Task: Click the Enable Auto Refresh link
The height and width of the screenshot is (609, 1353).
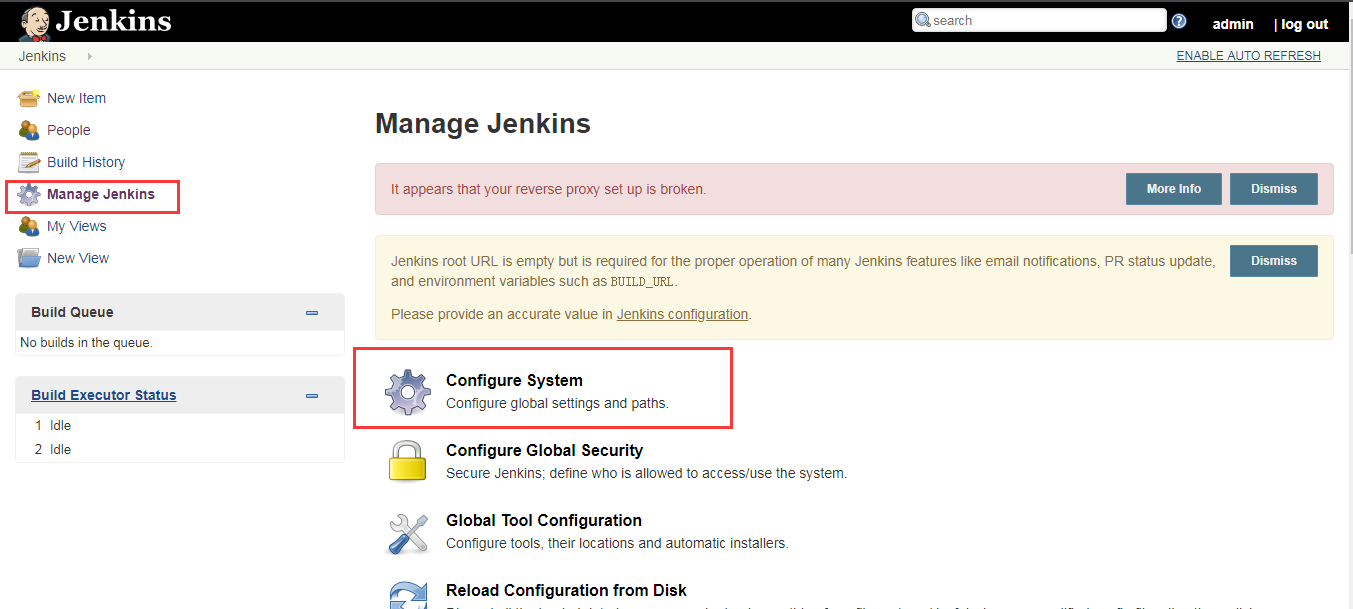Action: (1249, 56)
